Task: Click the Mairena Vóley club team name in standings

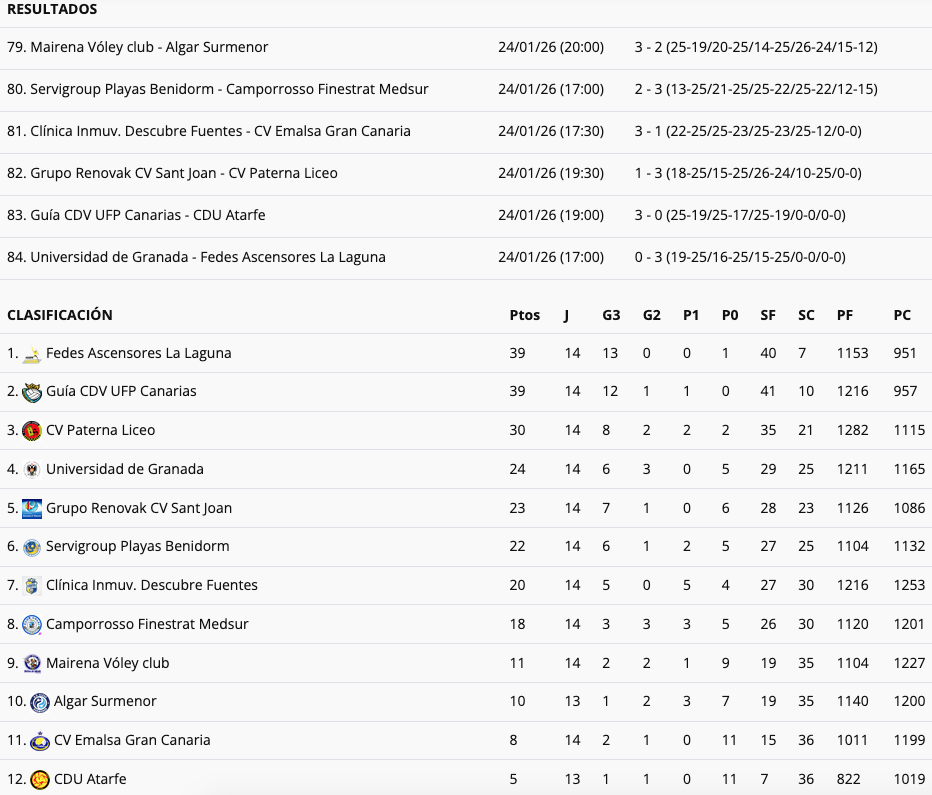Action: tap(107, 663)
